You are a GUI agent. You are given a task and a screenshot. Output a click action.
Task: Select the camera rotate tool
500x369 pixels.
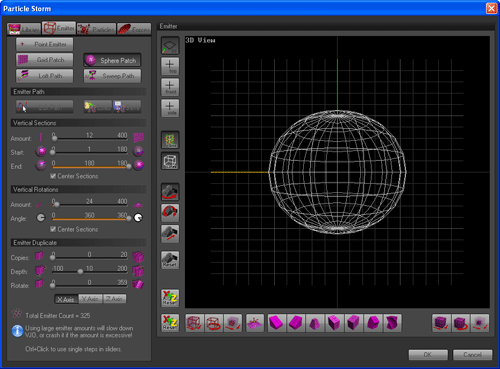pos(170,213)
